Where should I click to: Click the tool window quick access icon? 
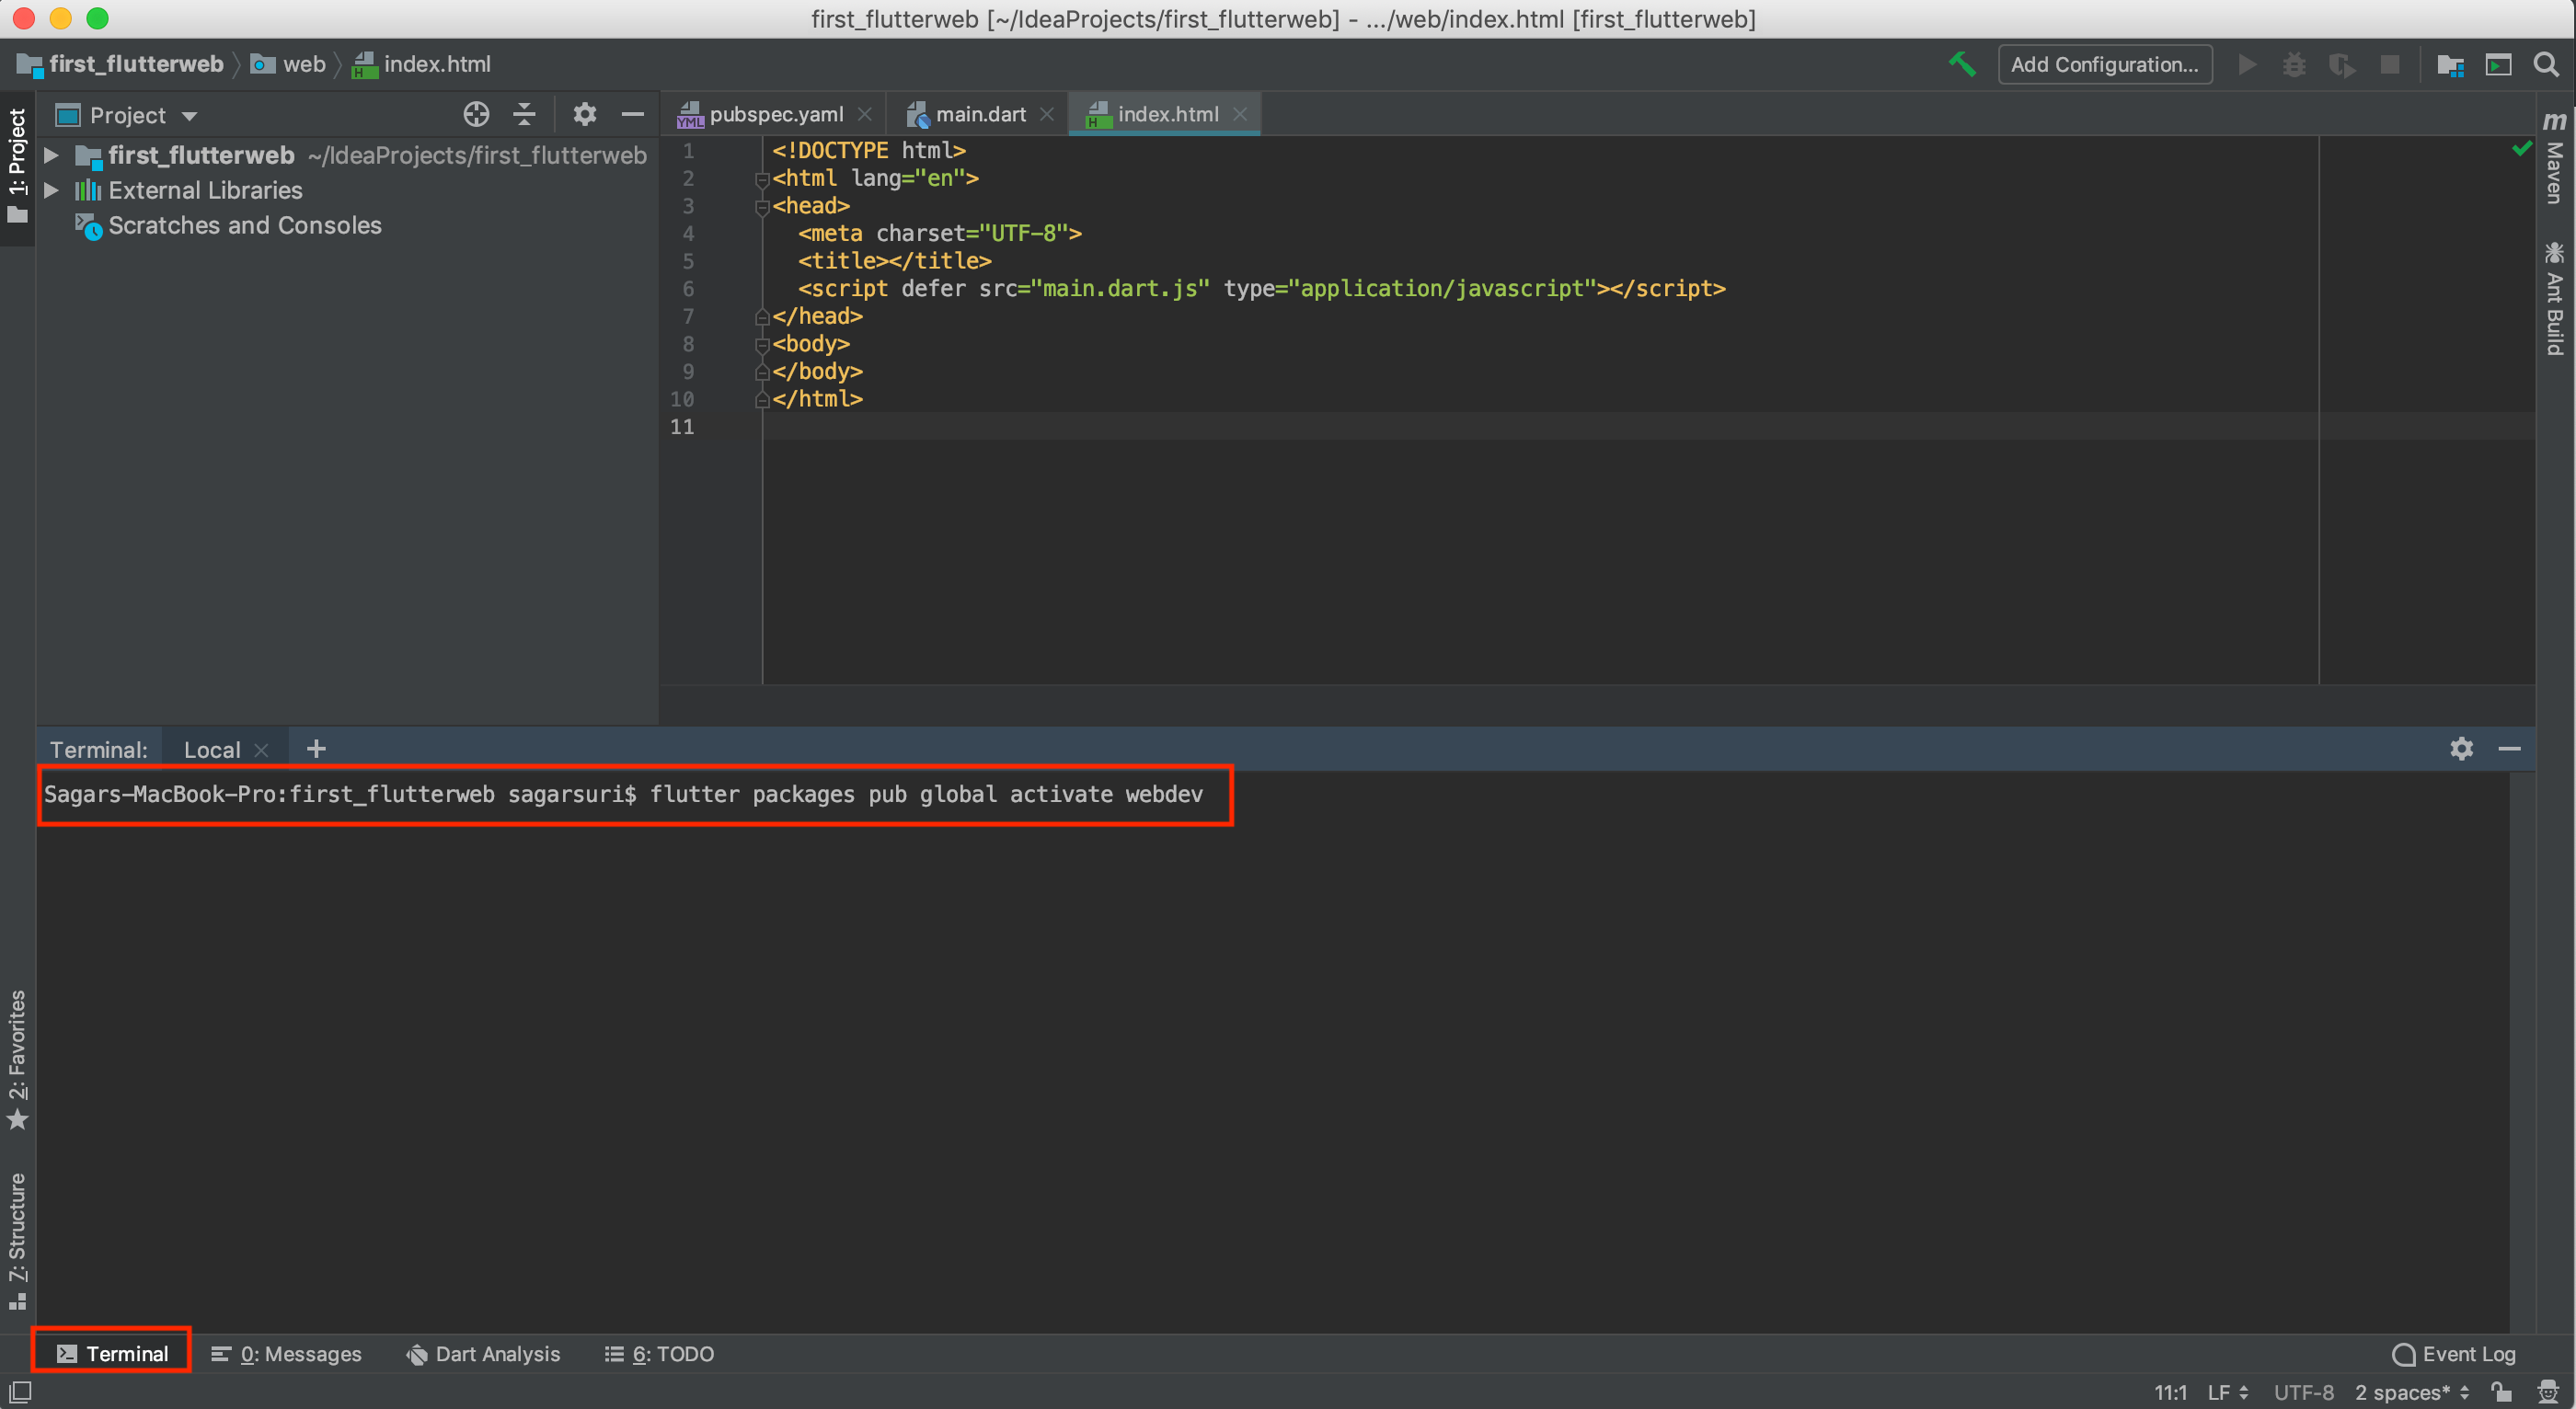point(20,1391)
